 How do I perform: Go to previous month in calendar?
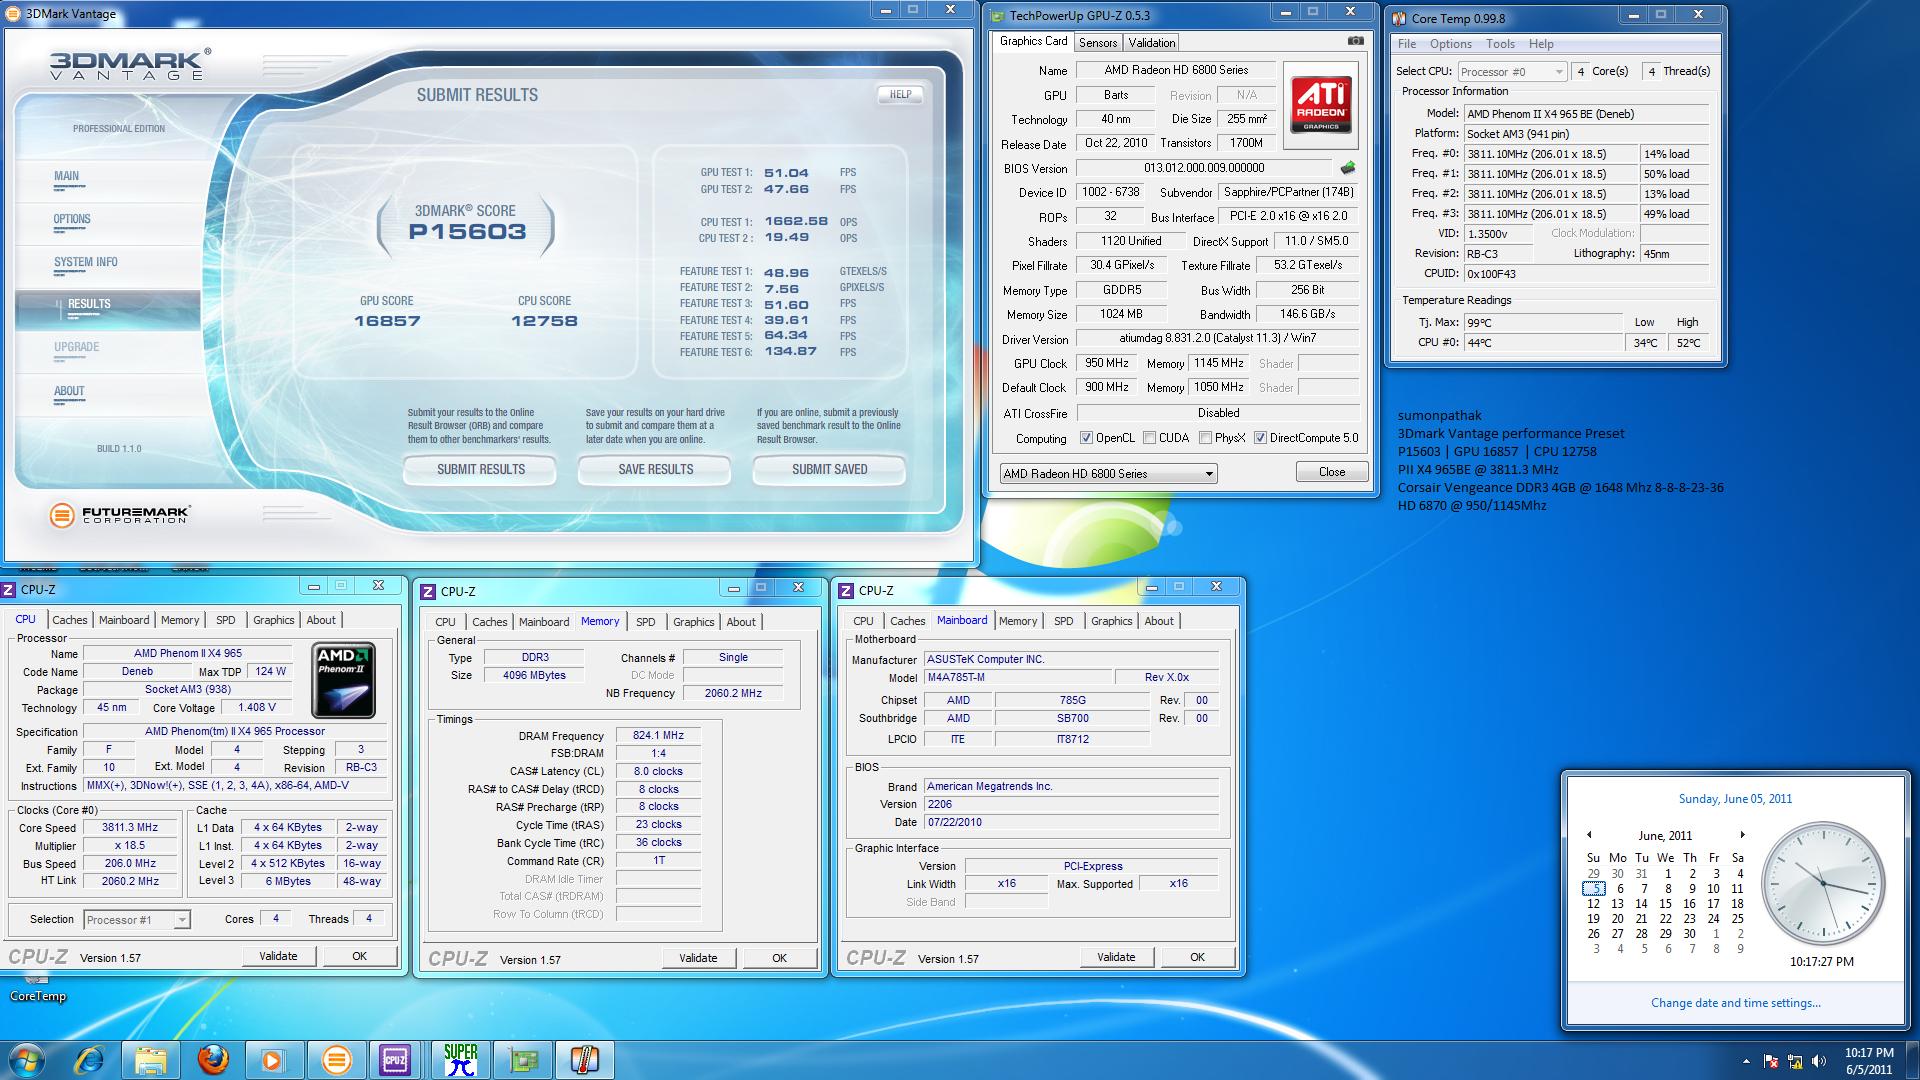pyautogui.click(x=1588, y=835)
